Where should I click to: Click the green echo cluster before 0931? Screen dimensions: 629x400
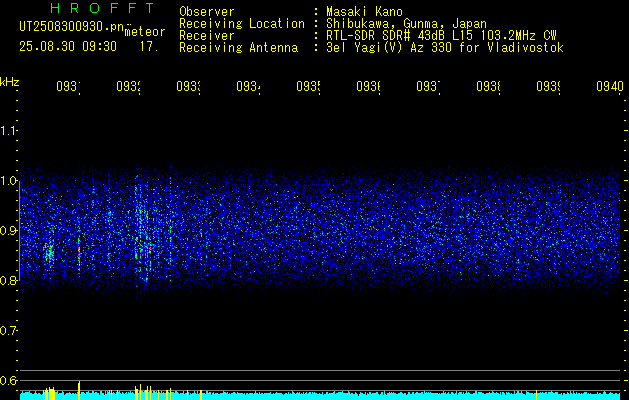pos(49,253)
